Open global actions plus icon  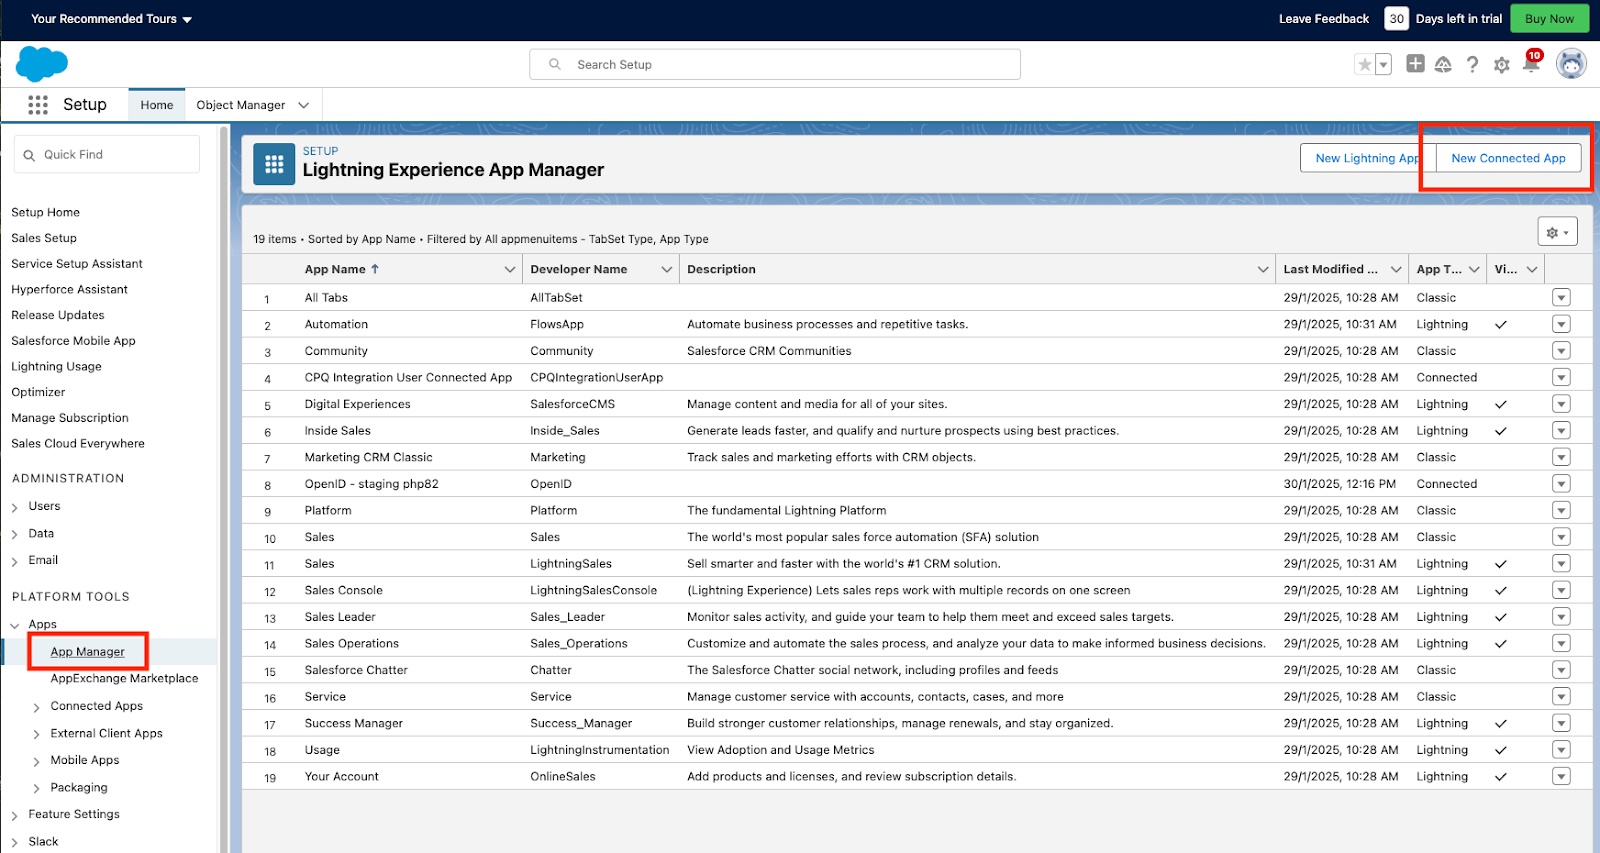coord(1415,64)
